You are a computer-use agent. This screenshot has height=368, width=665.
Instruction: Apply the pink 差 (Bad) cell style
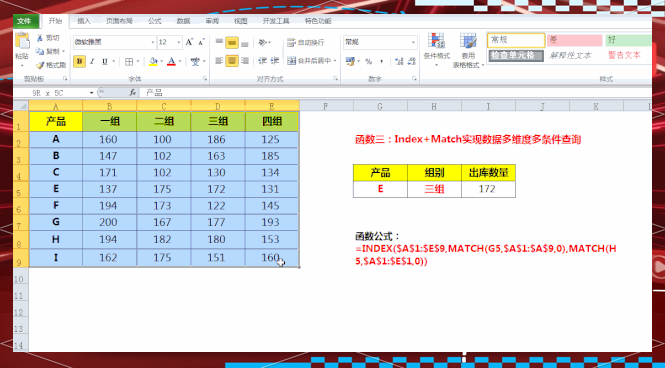(574, 40)
